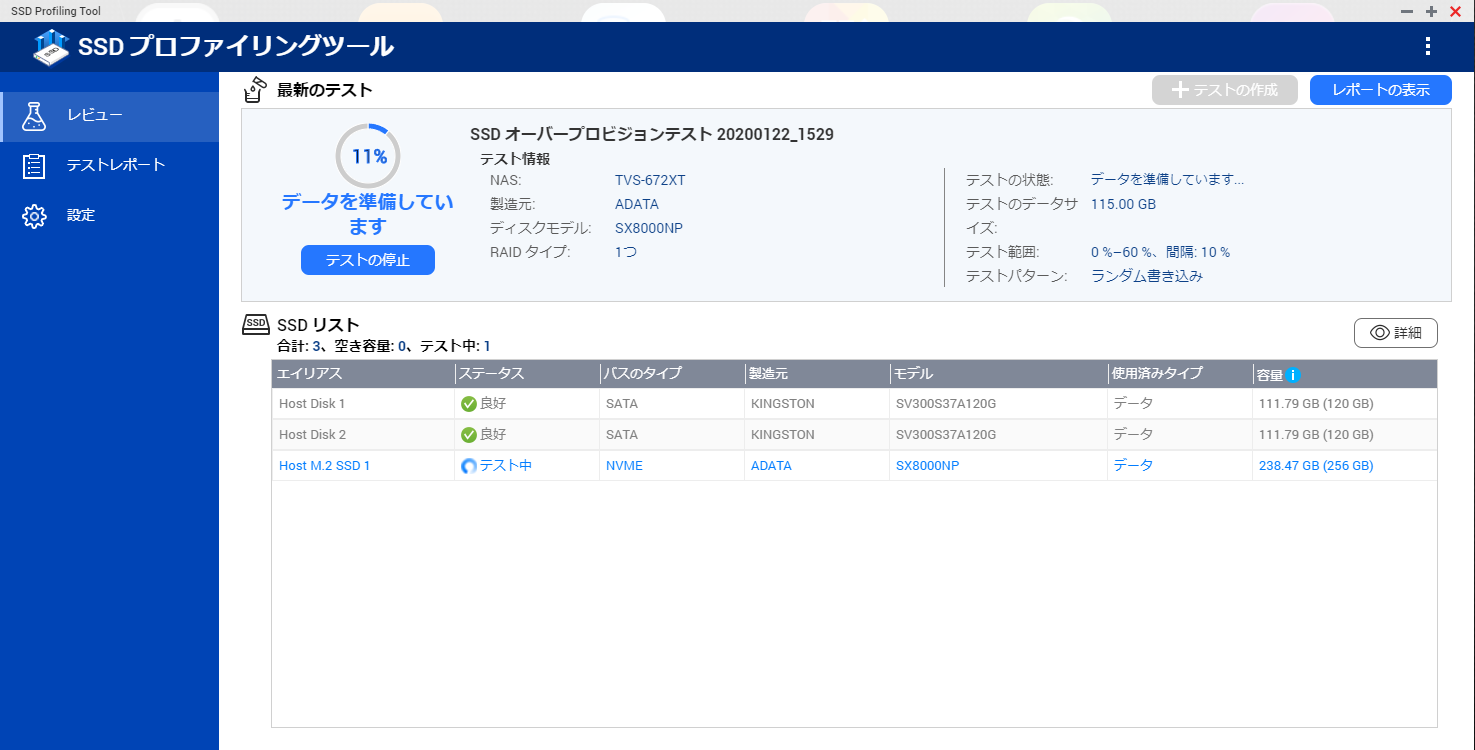Screen dimensions: 1475x750
Task: Click the 詳細 button with eye icon
Action: [1396, 333]
